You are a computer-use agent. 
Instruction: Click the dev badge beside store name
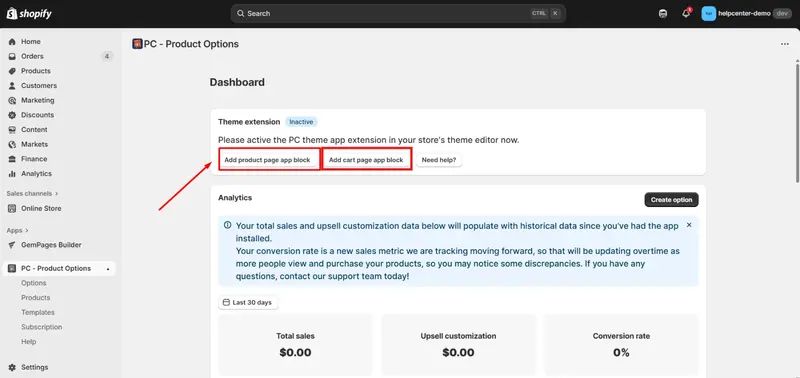782,14
